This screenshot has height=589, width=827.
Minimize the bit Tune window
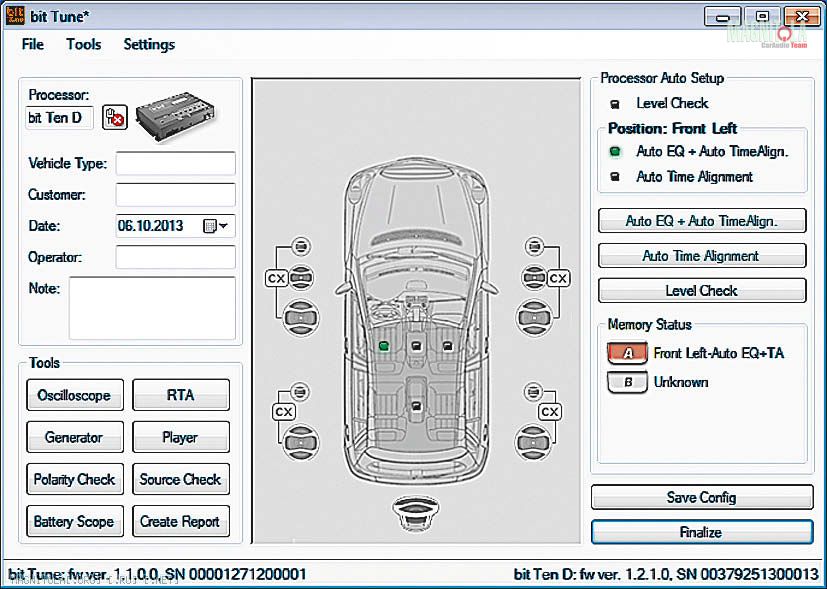pos(723,16)
